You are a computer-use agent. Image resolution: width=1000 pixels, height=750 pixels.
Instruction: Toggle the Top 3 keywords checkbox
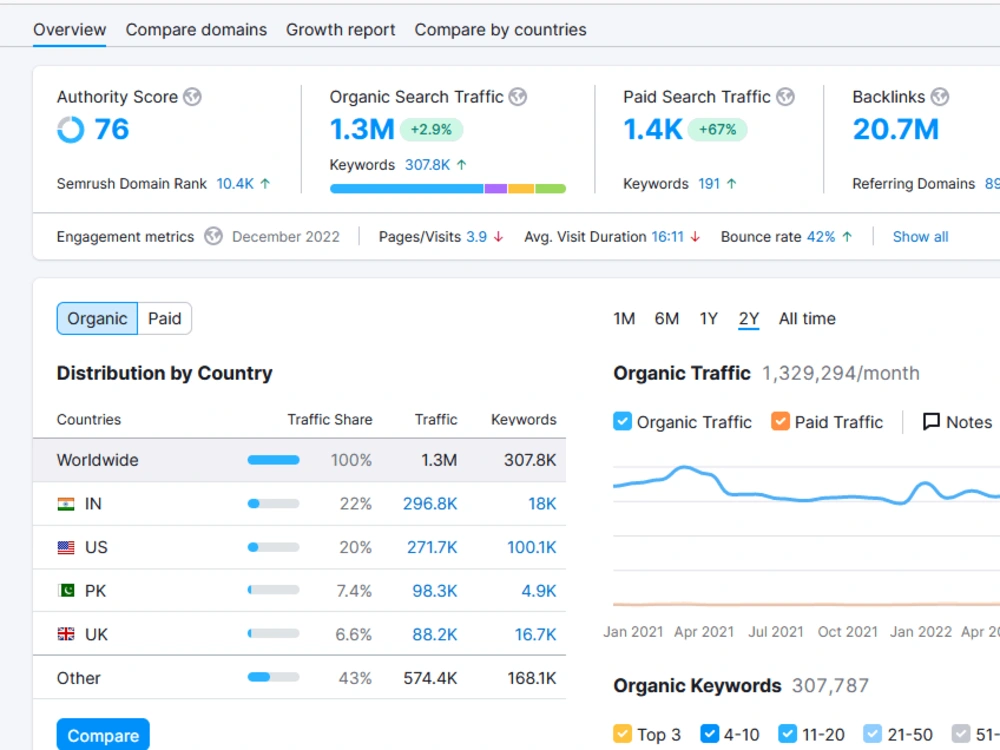coord(622,734)
